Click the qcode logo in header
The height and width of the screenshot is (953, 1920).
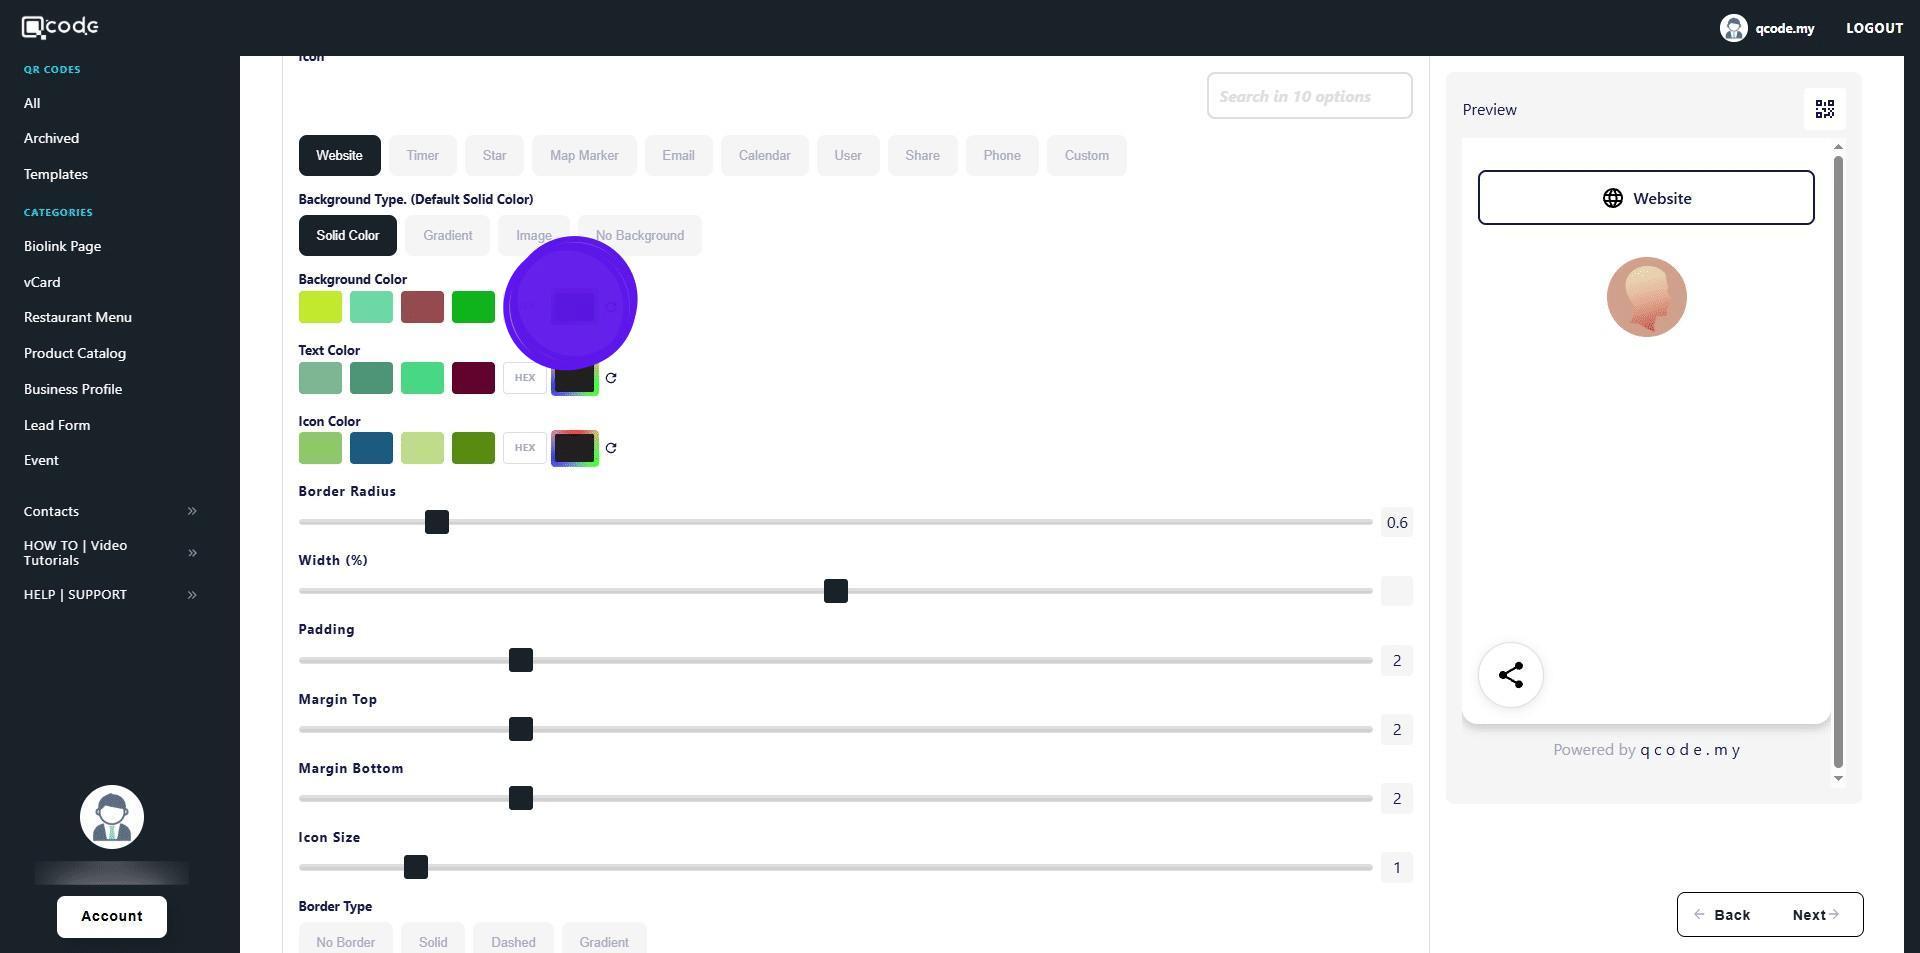60,27
